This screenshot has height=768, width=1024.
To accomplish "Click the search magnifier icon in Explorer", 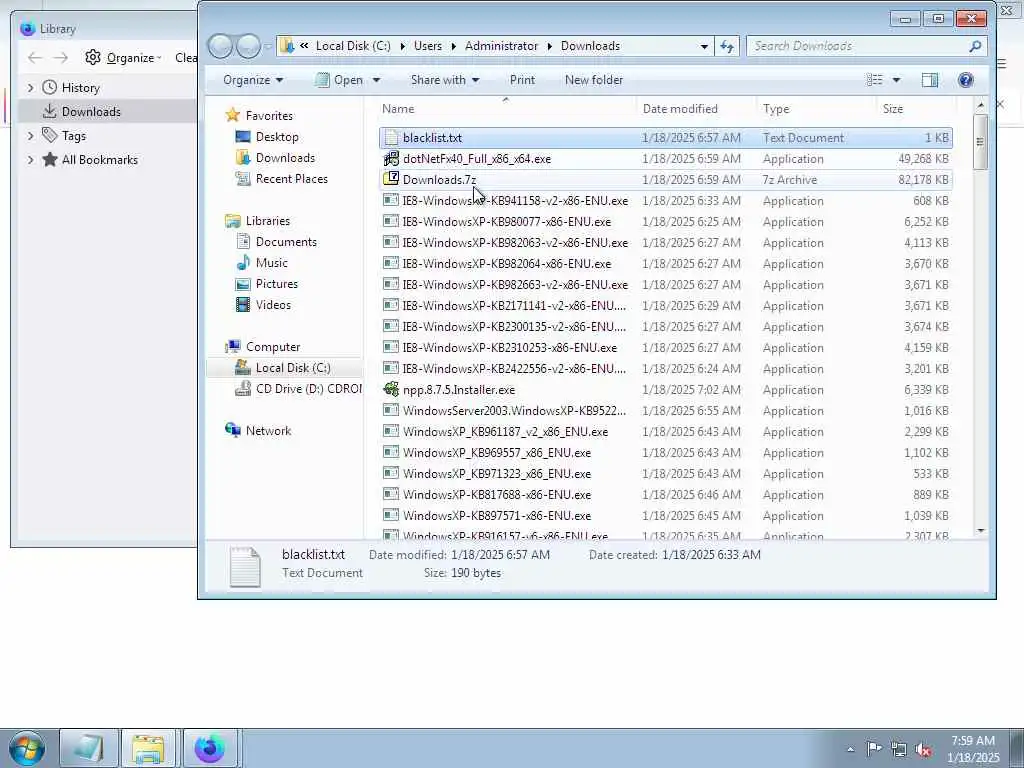I will click(975, 46).
